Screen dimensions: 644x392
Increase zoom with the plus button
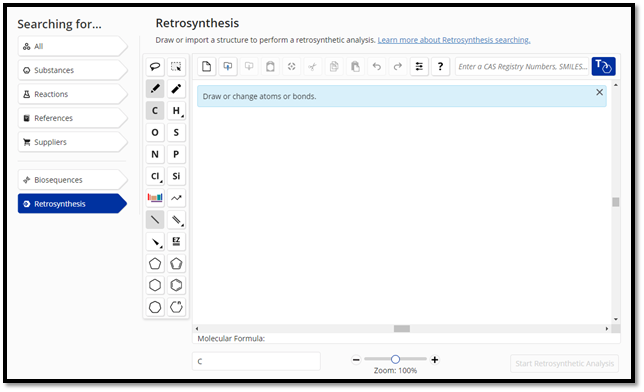click(x=435, y=360)
